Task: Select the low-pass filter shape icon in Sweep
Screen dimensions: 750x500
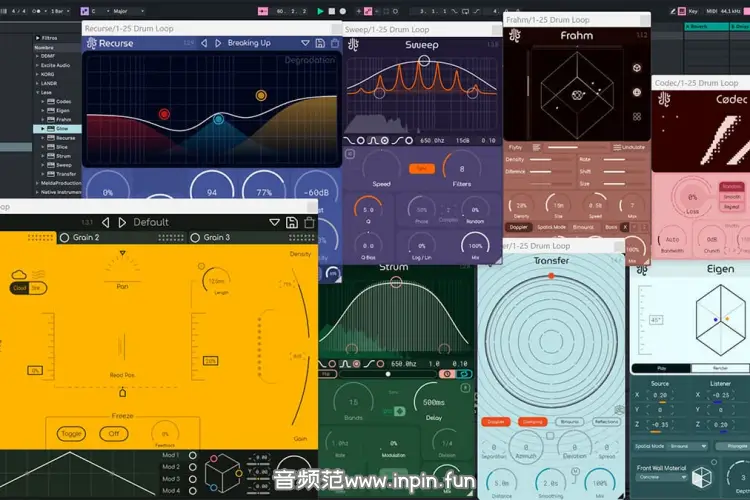Action: click(350, 141)
